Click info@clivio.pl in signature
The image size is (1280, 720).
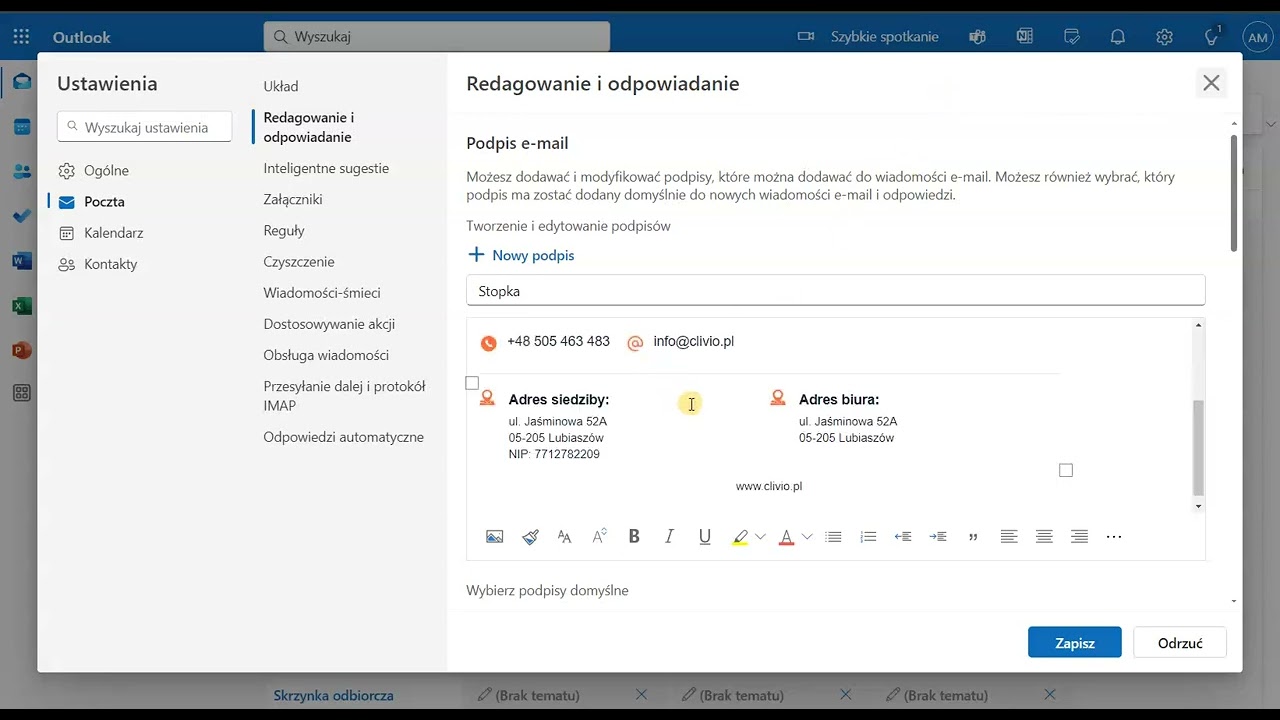(693, 341)
